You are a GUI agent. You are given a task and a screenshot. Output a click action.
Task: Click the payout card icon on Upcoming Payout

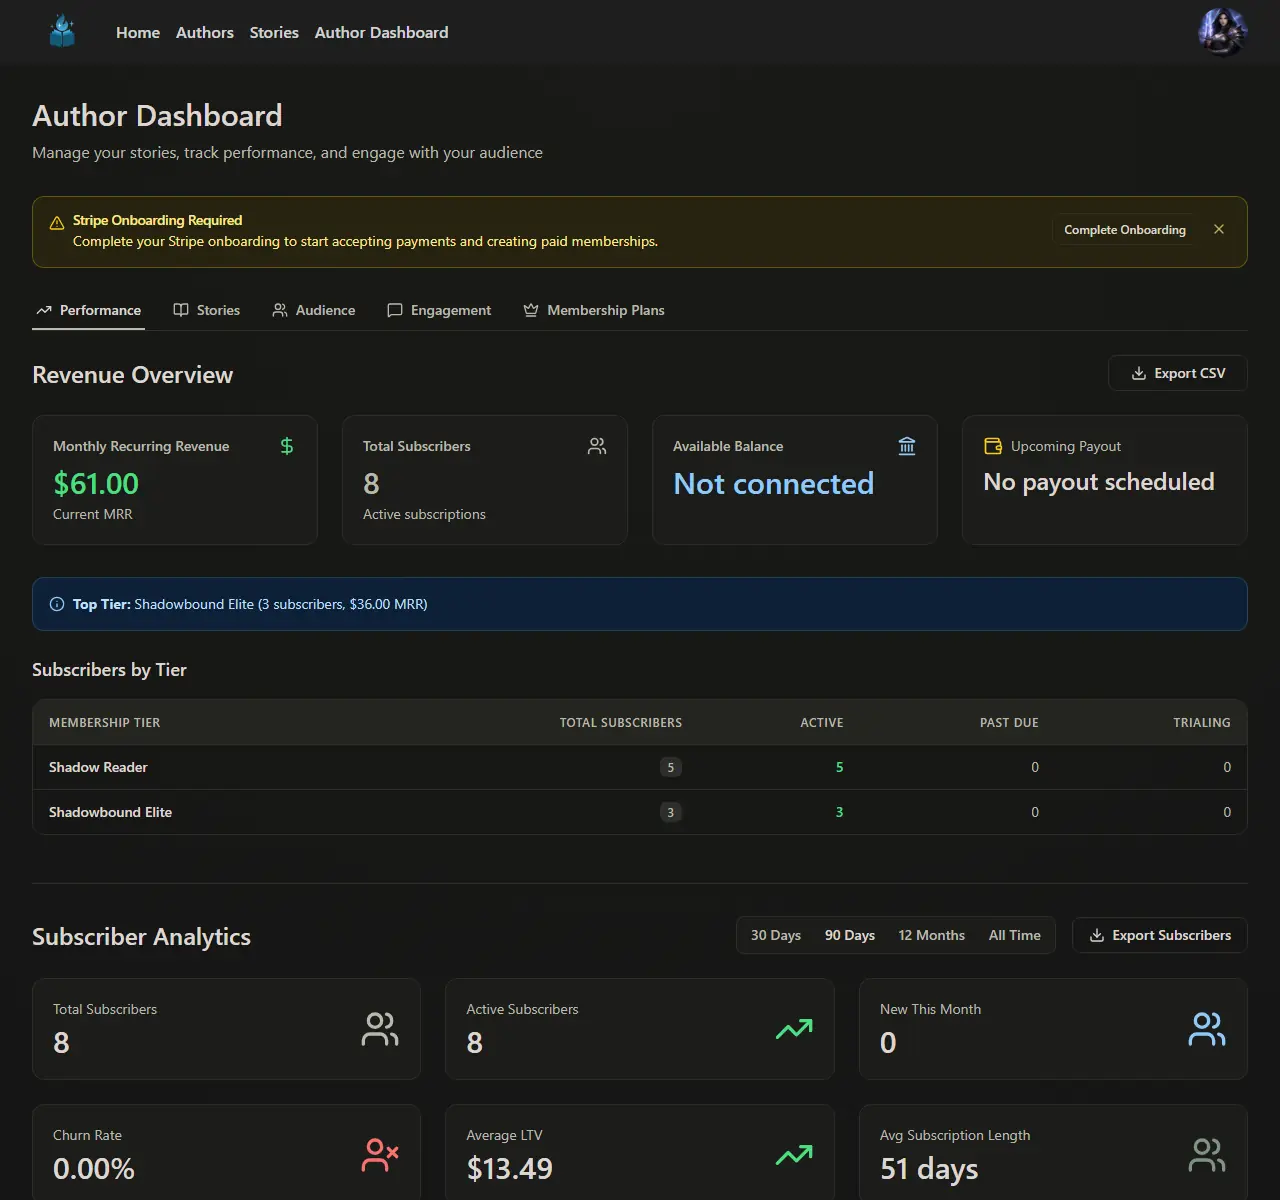click(993, 446)
